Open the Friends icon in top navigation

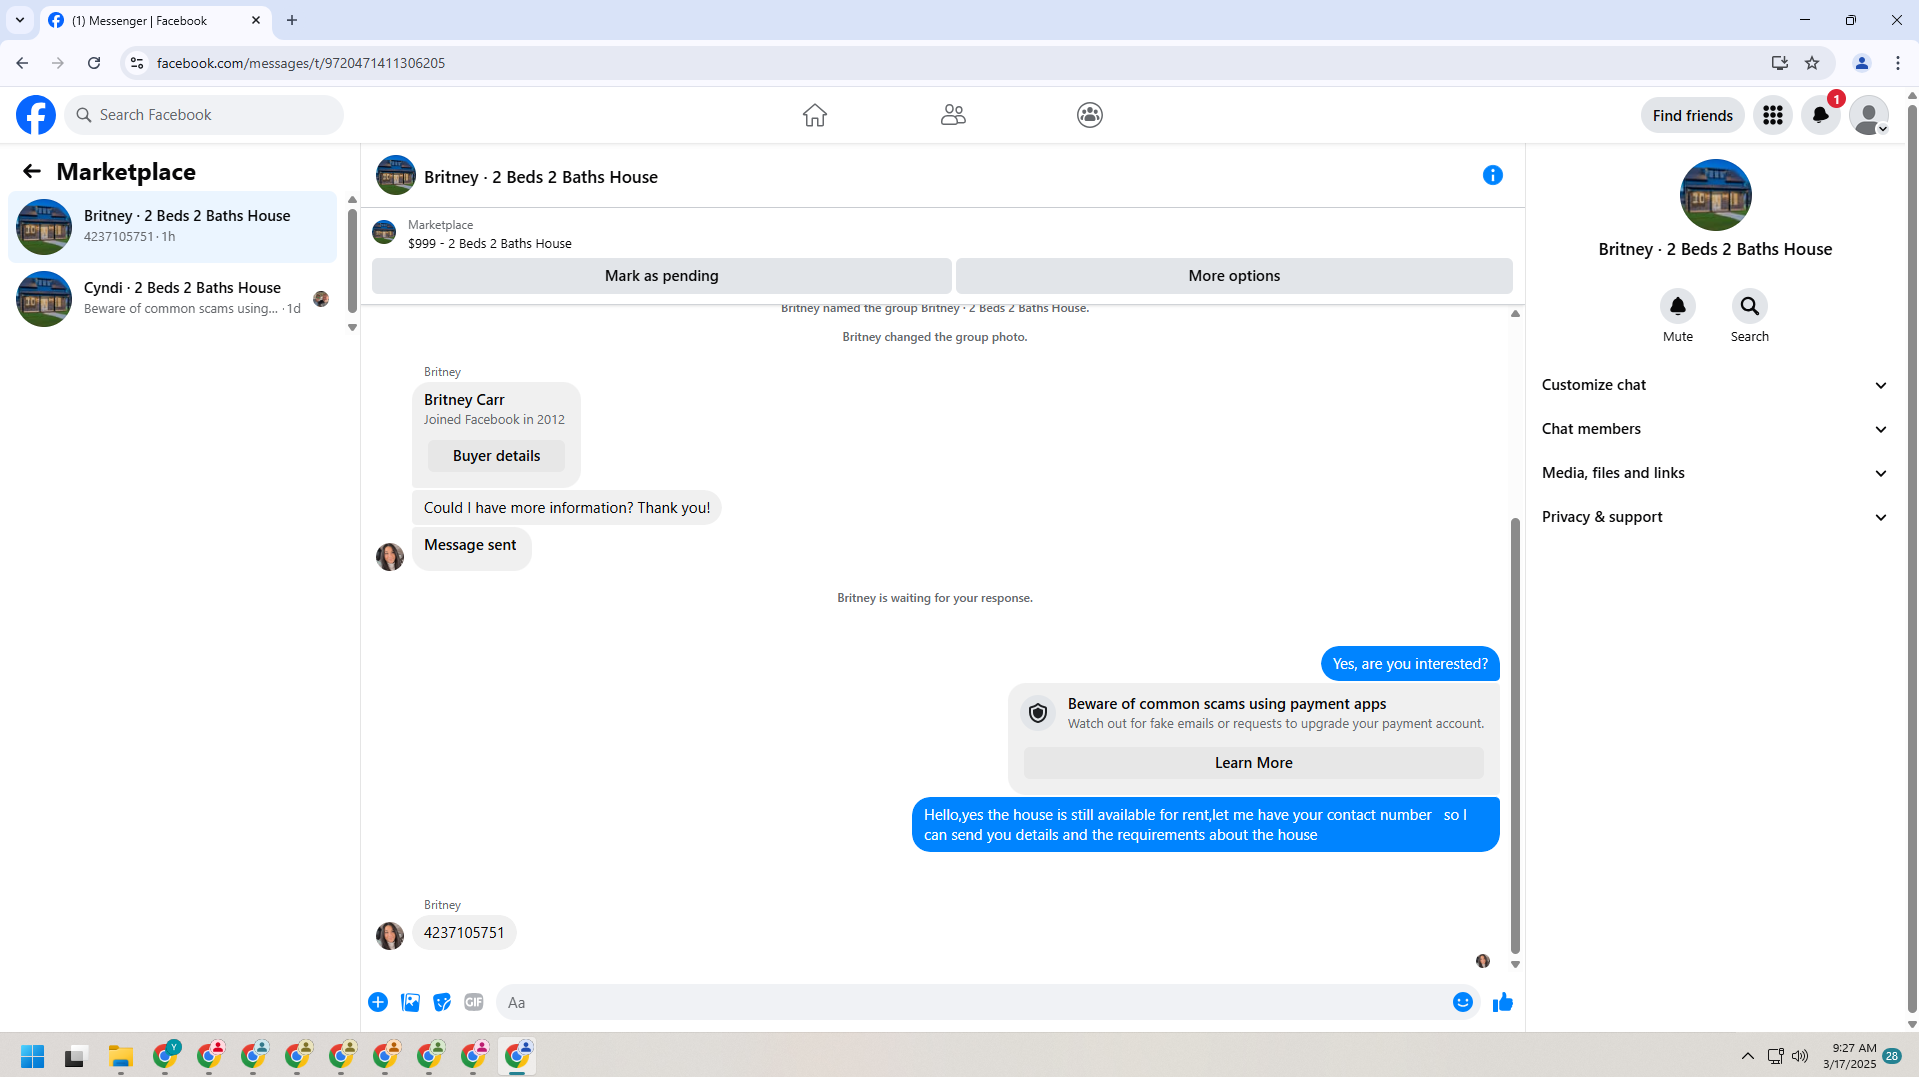pyautogui.click(x=953, y=115)
